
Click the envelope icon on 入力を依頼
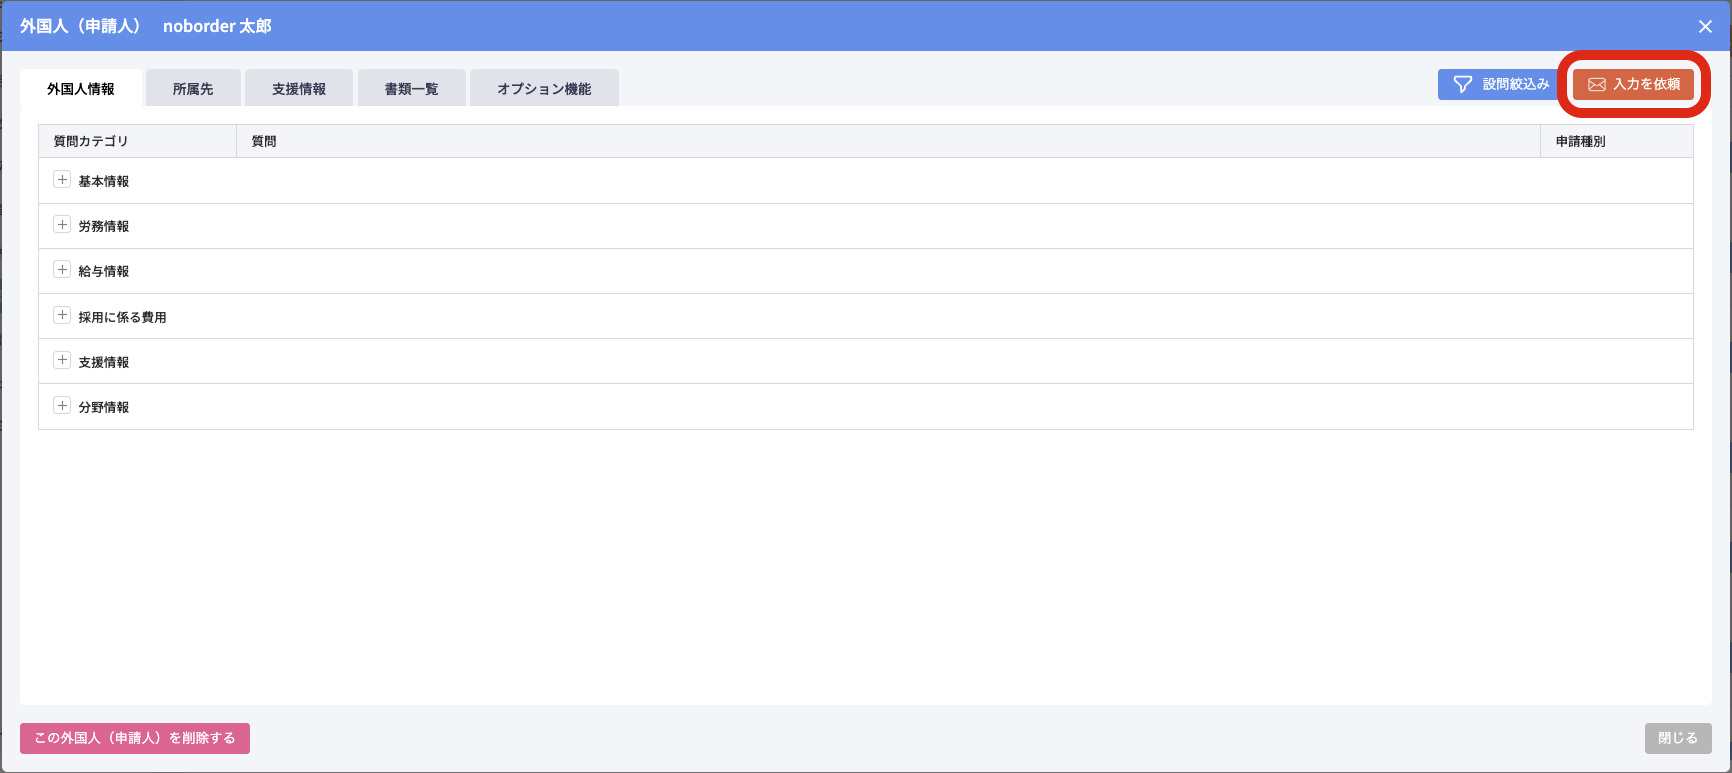1597,85
